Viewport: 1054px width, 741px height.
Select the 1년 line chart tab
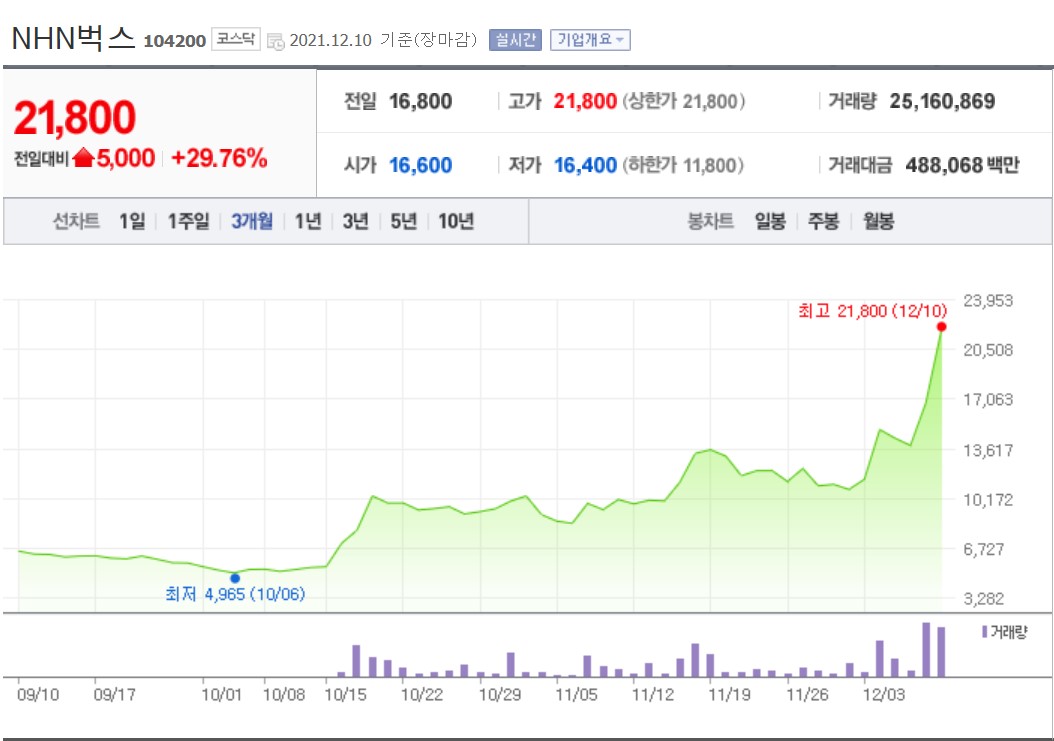tap(308, 221)
